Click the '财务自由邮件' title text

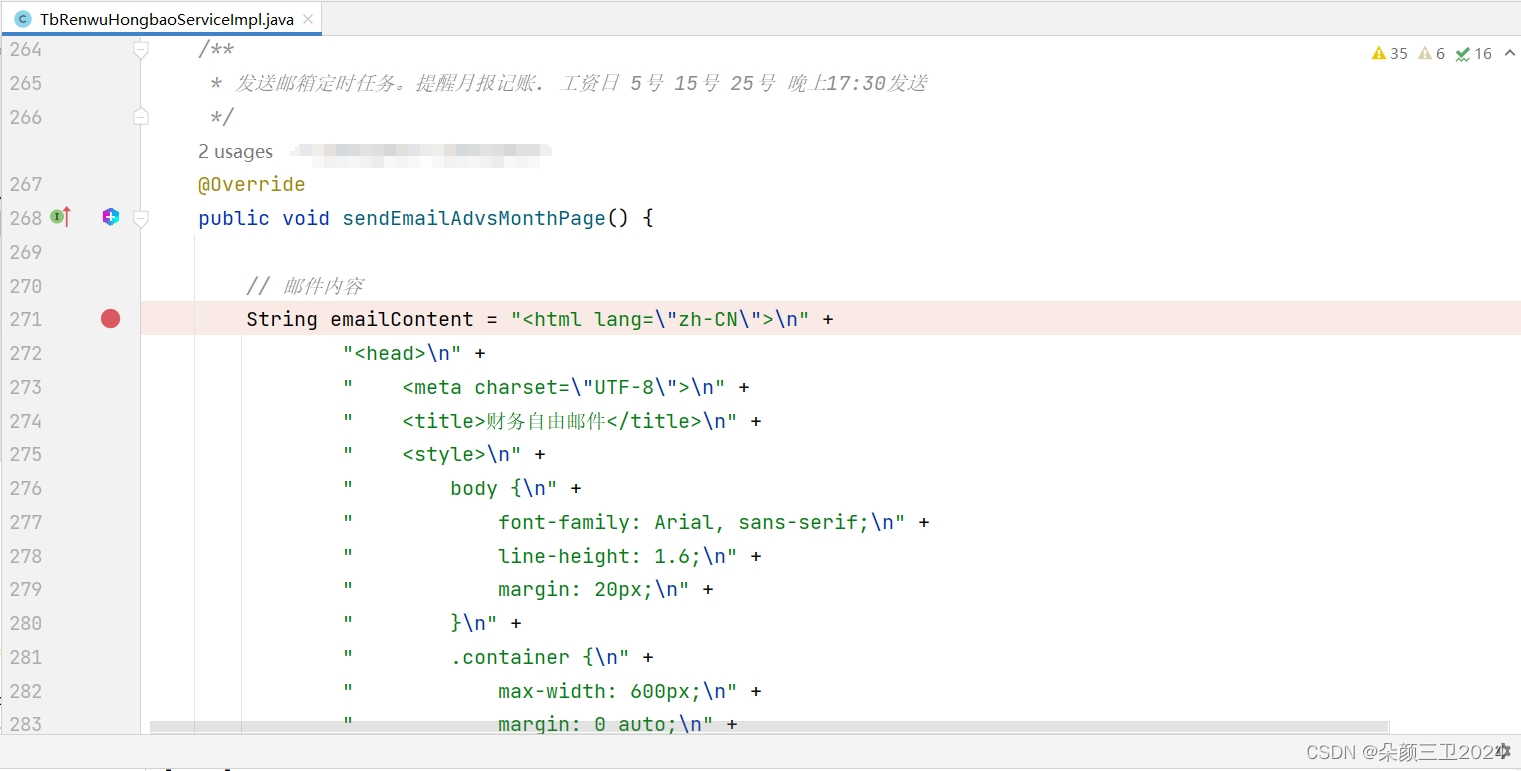coord(546,421)
